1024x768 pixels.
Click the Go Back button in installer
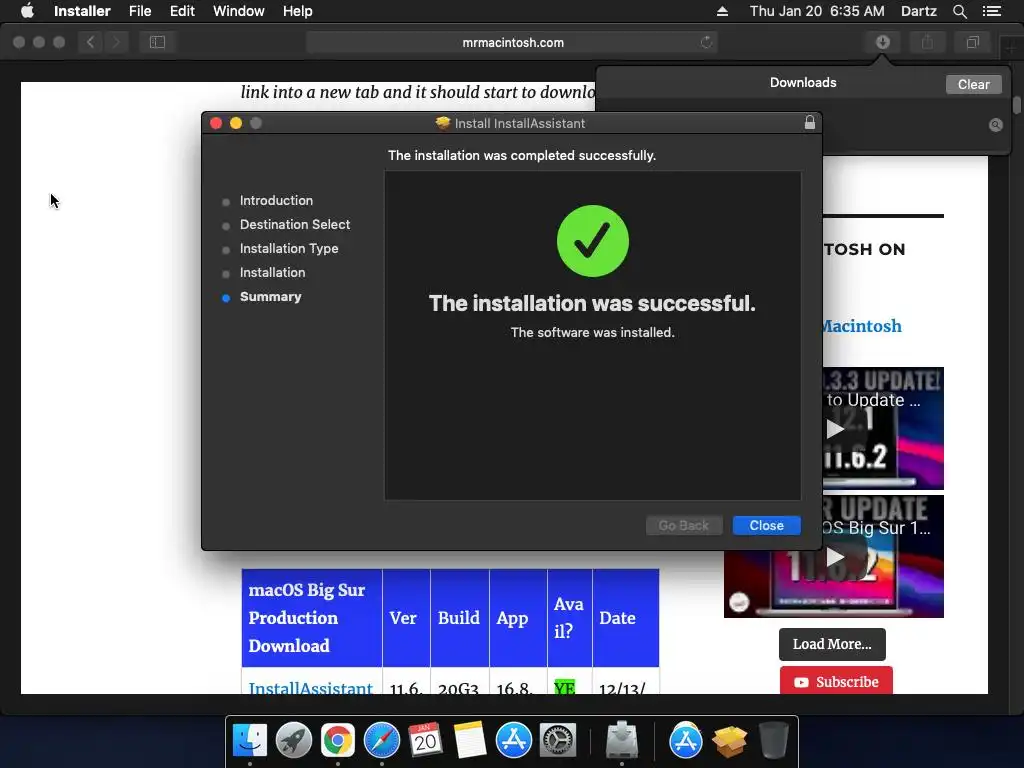pos(684,526)
